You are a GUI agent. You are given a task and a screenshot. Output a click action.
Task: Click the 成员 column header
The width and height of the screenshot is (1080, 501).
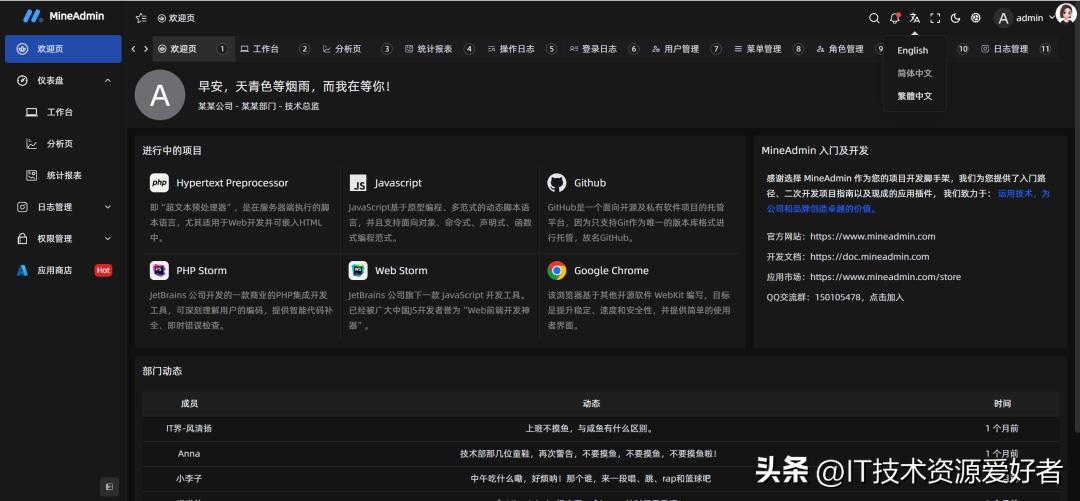(x=189, y=404)
